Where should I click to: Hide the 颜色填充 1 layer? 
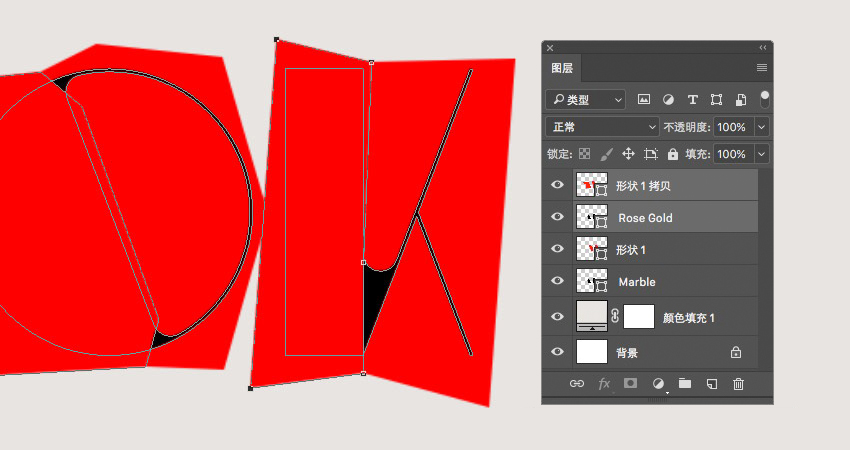(557, 317)
